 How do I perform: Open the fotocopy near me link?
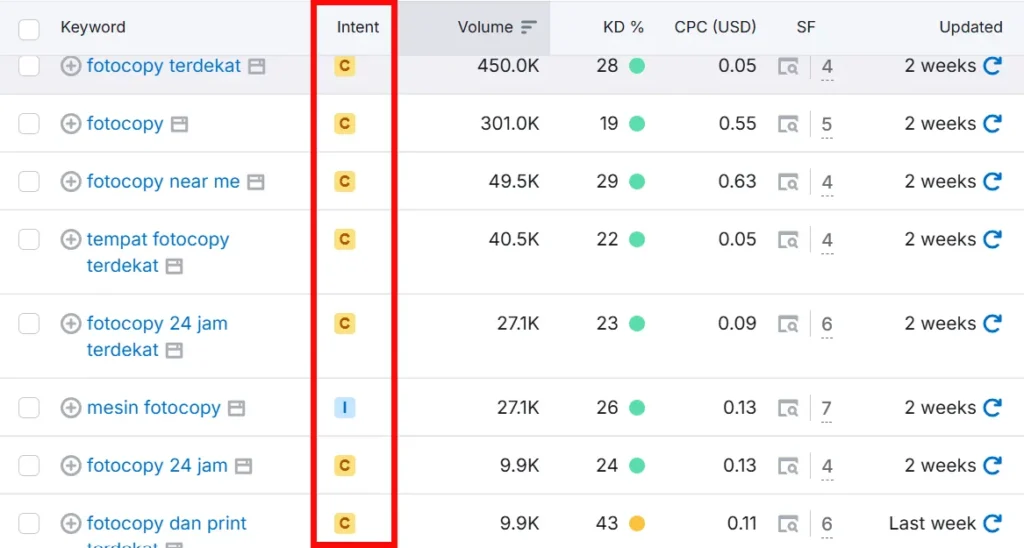(163, 181)
